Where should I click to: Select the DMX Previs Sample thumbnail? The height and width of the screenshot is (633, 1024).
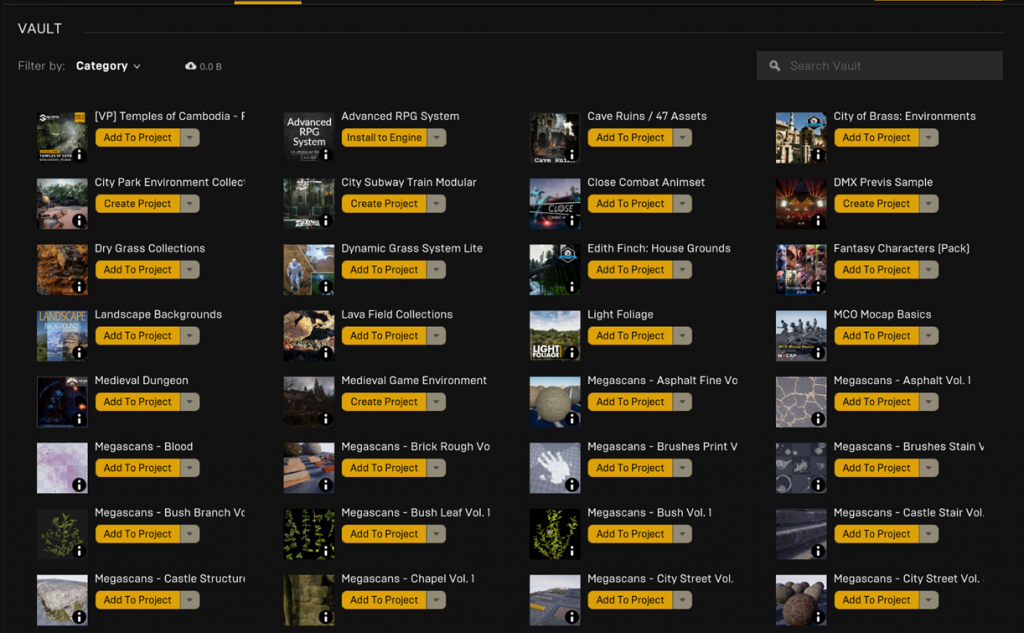pyautogui.click(x=801, y=203)
